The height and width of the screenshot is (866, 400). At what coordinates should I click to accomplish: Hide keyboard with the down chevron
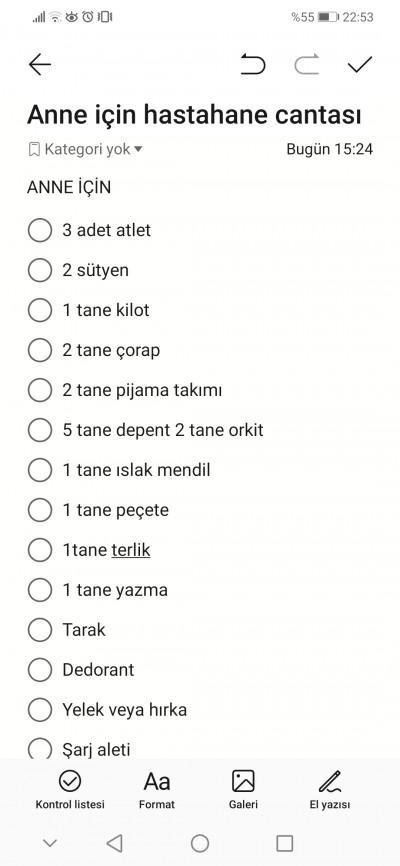(x=50, y=843)
